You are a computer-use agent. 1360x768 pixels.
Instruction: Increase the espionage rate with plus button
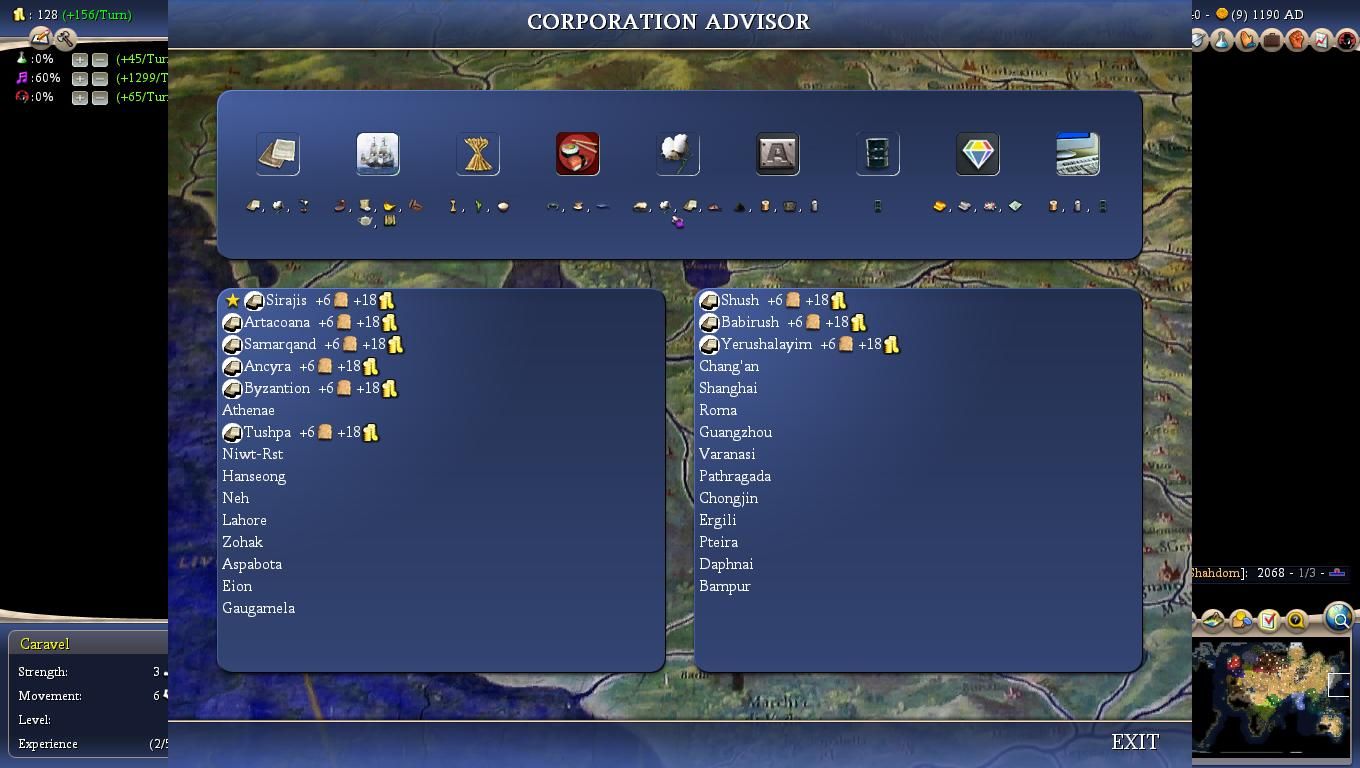click(80, 97)
